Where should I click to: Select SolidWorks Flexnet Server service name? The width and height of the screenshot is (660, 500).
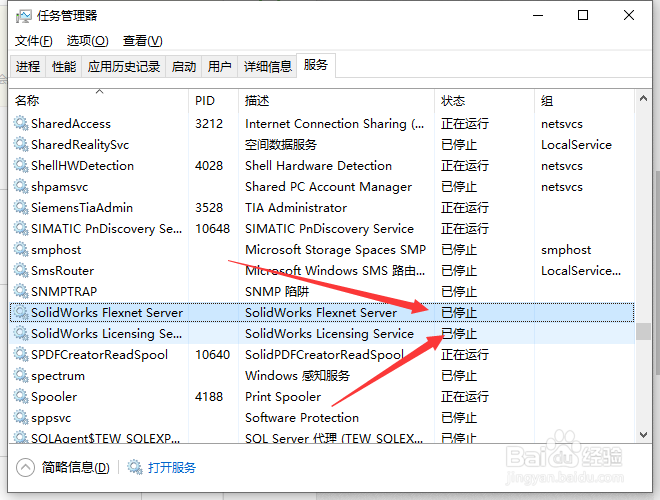(x=107, y=313)
